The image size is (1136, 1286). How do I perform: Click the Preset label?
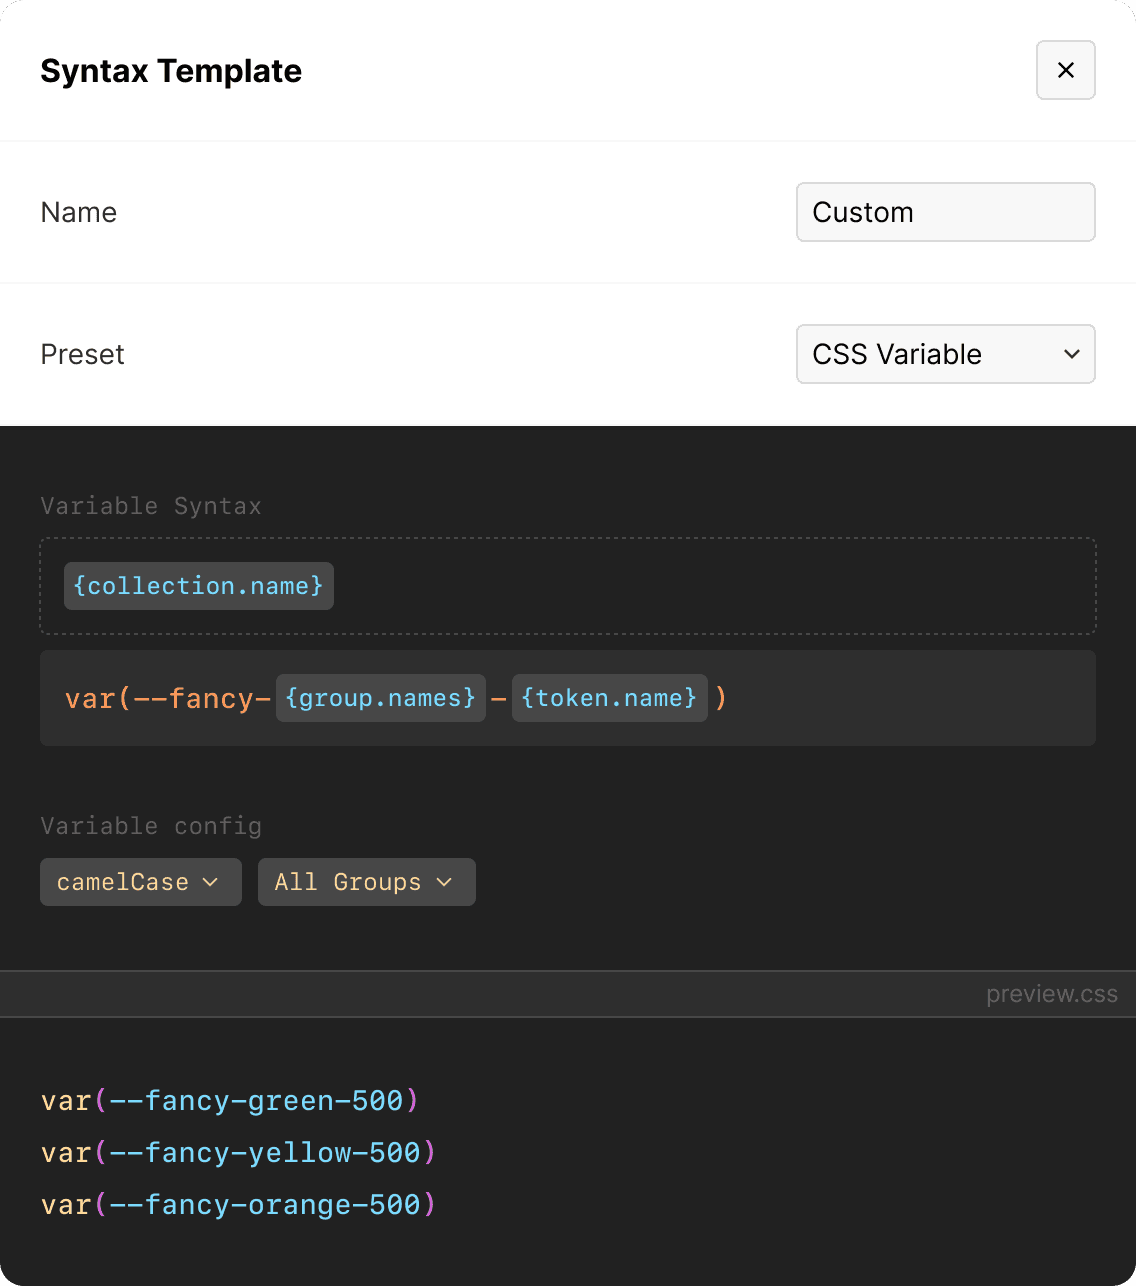(83, 354)
